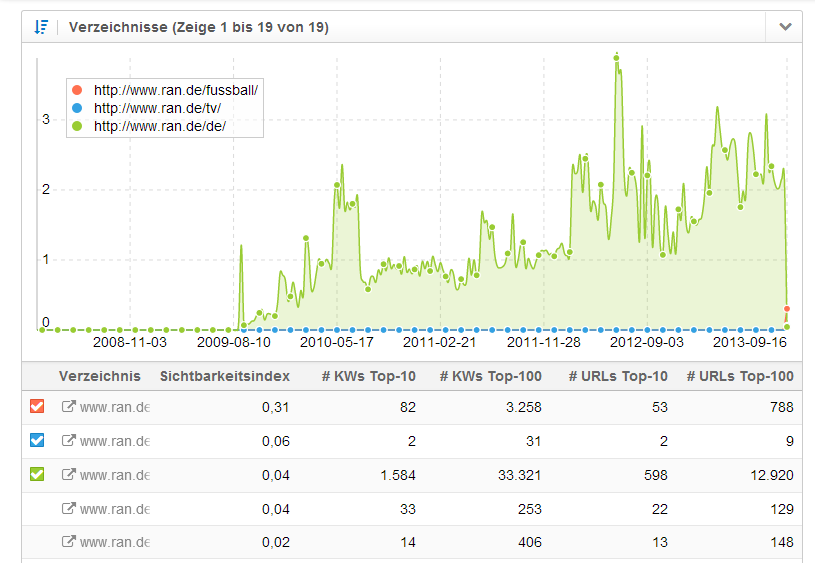
Task: Open external link icon in first row
Action: 68,407
